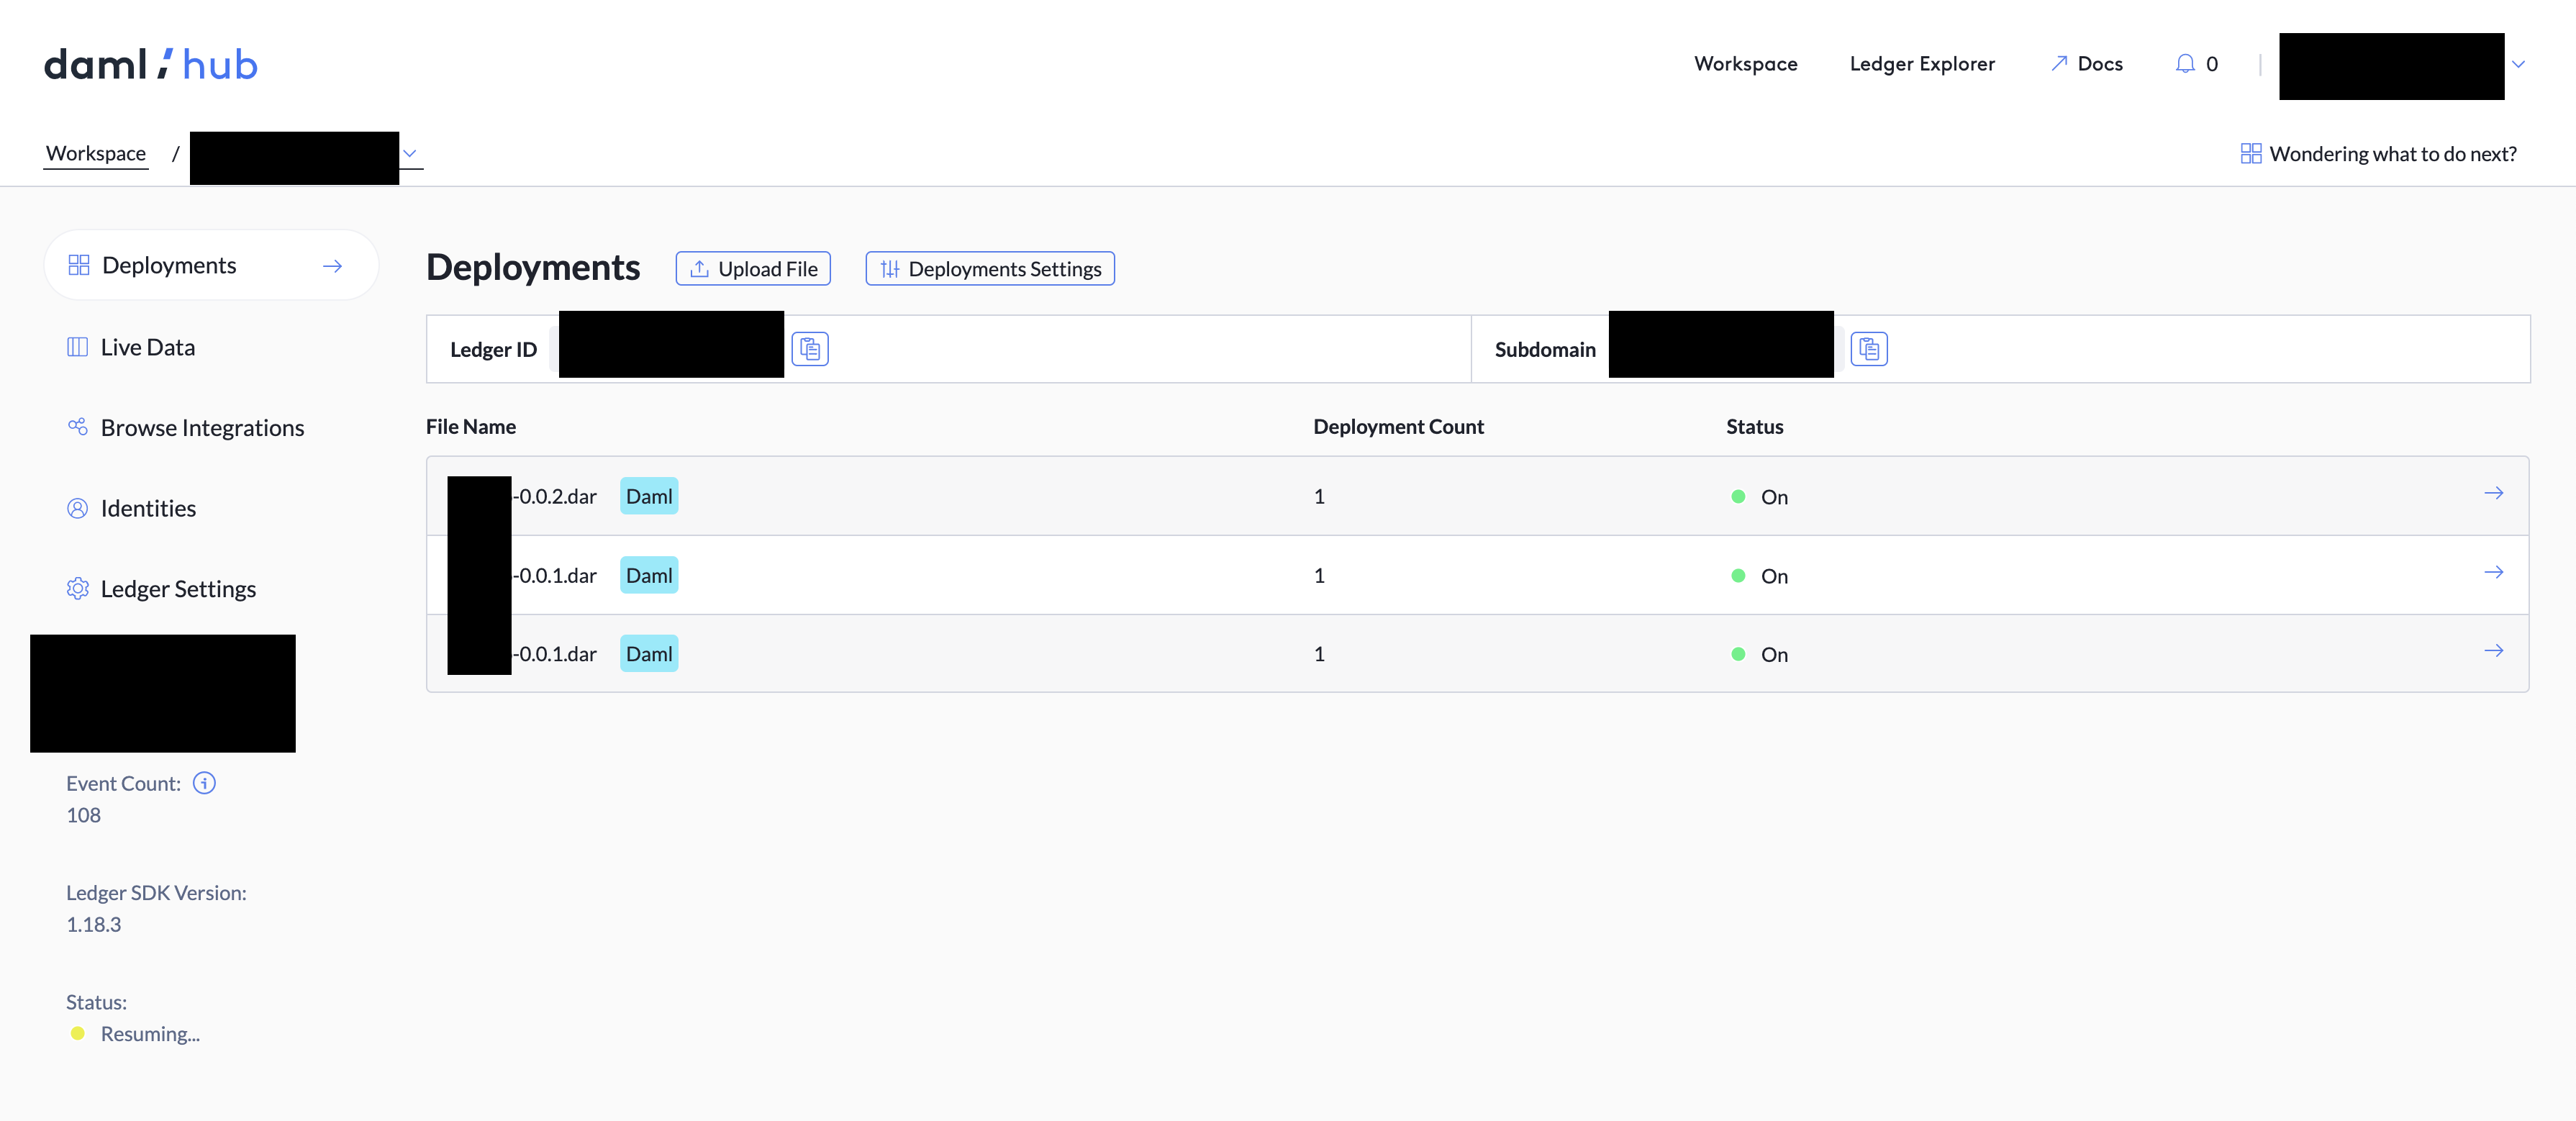The height and width of the screenshot is (1121, 2576).
Task: Open Identities section
Action: point(148,508)
